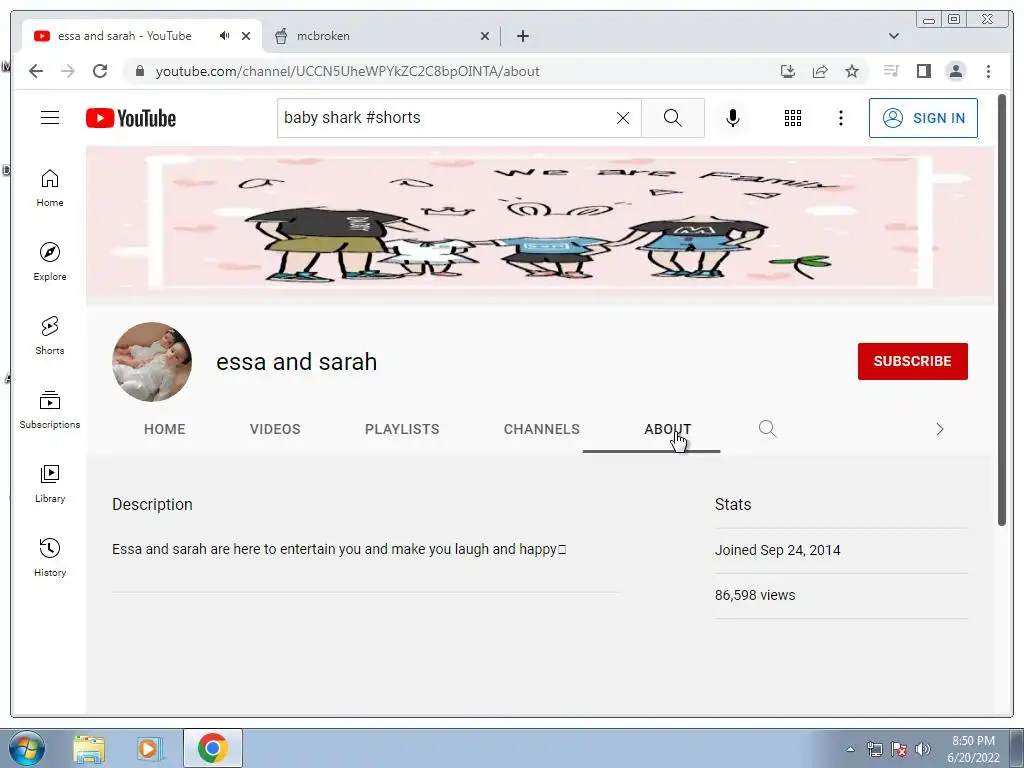
Task: Open Chrome three-dot menu
Action: 988,71
